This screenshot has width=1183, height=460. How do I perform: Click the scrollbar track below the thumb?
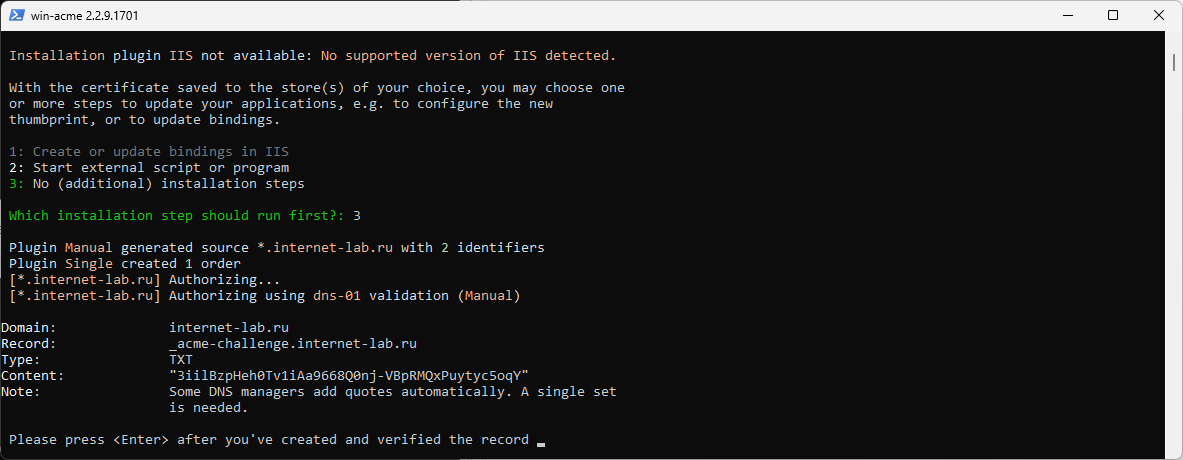[x=1175, y=264]
